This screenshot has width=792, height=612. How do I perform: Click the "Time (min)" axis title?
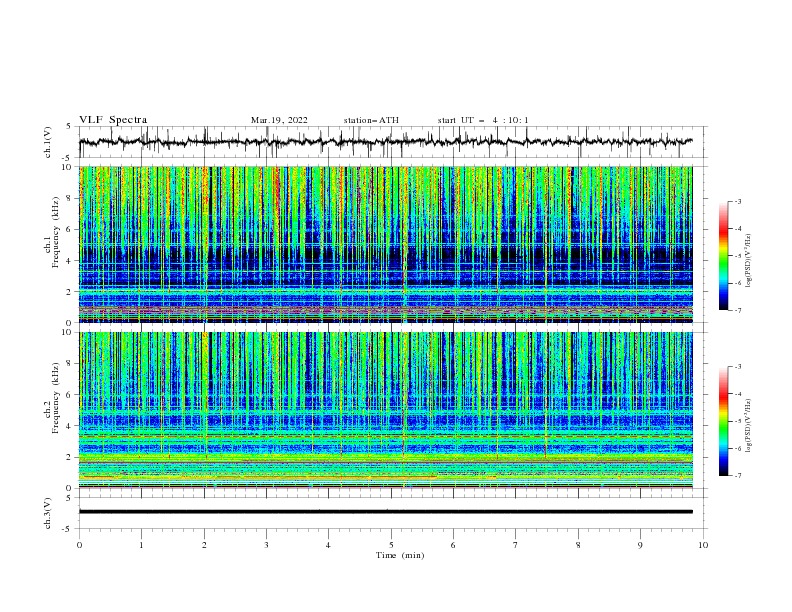[x=400, y=555]
